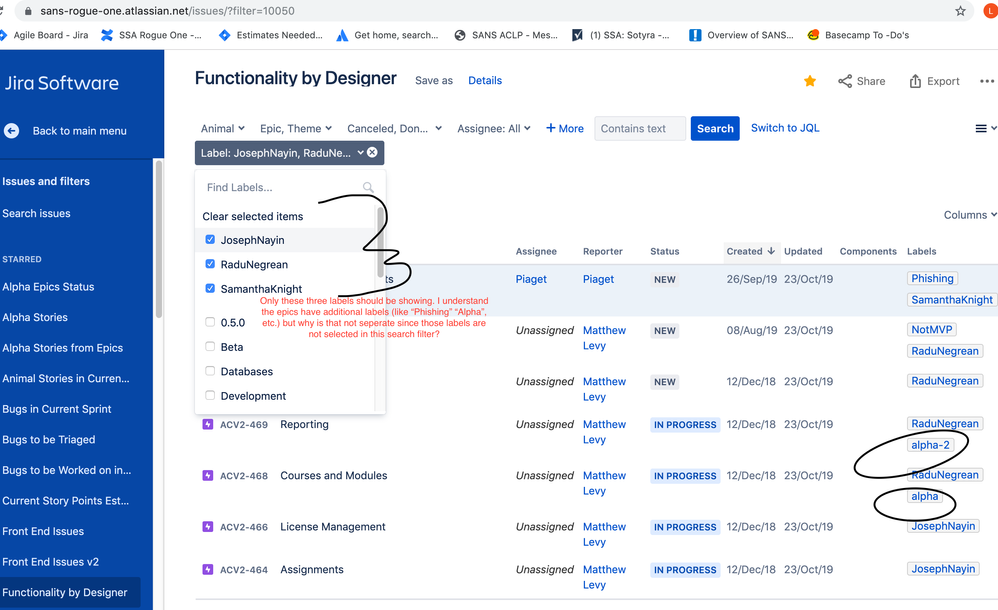The height and width of the screenshot is (610, 998).
Task: Open the Columns dropdown
Action: pos(970,215)
